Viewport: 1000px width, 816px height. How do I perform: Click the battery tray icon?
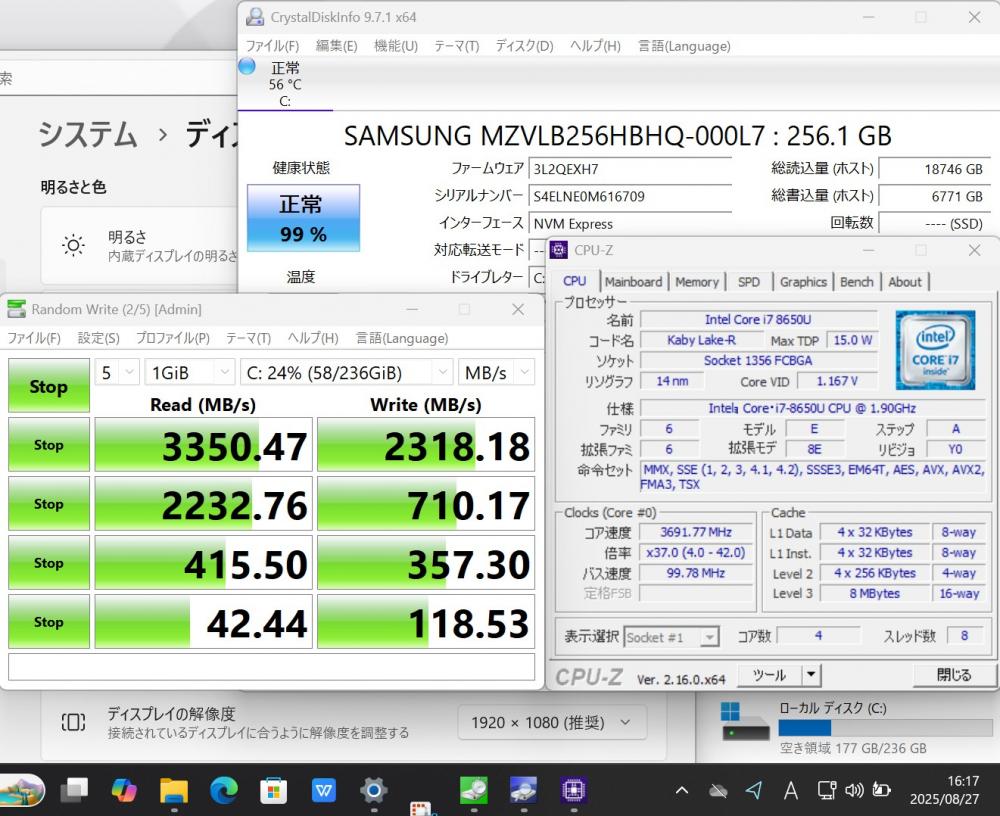click(x=881, y=791)
